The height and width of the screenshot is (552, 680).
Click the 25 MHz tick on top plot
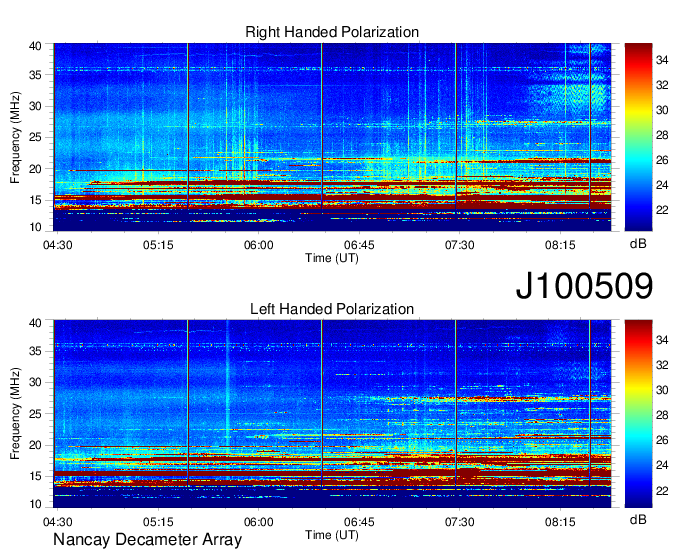(x=35, y=137)
